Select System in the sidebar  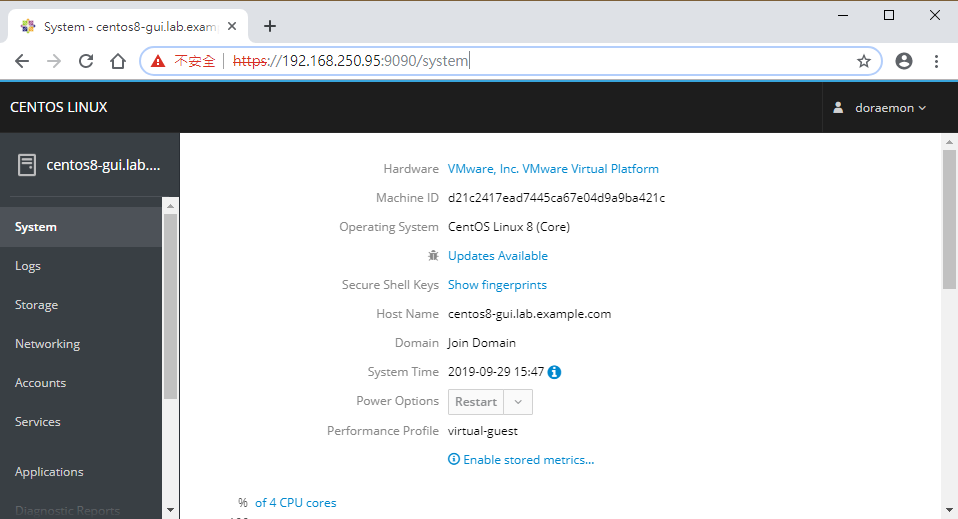[x=81, y=227]
